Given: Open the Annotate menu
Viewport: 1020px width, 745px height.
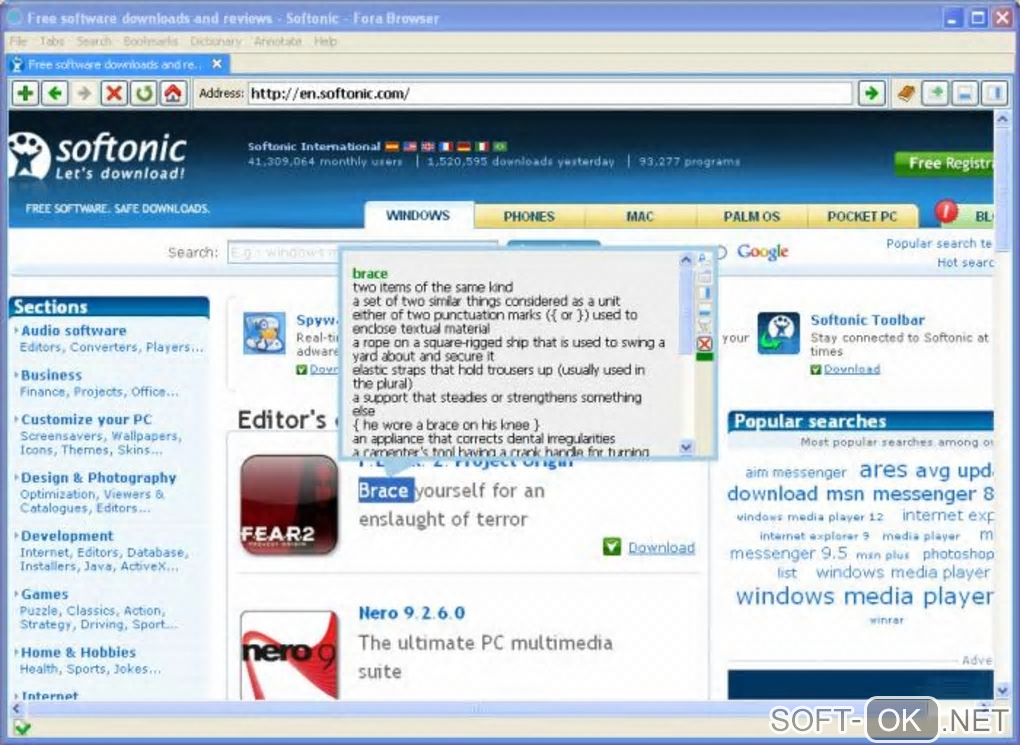Looking at the screenshot, I should click(278, 41).
